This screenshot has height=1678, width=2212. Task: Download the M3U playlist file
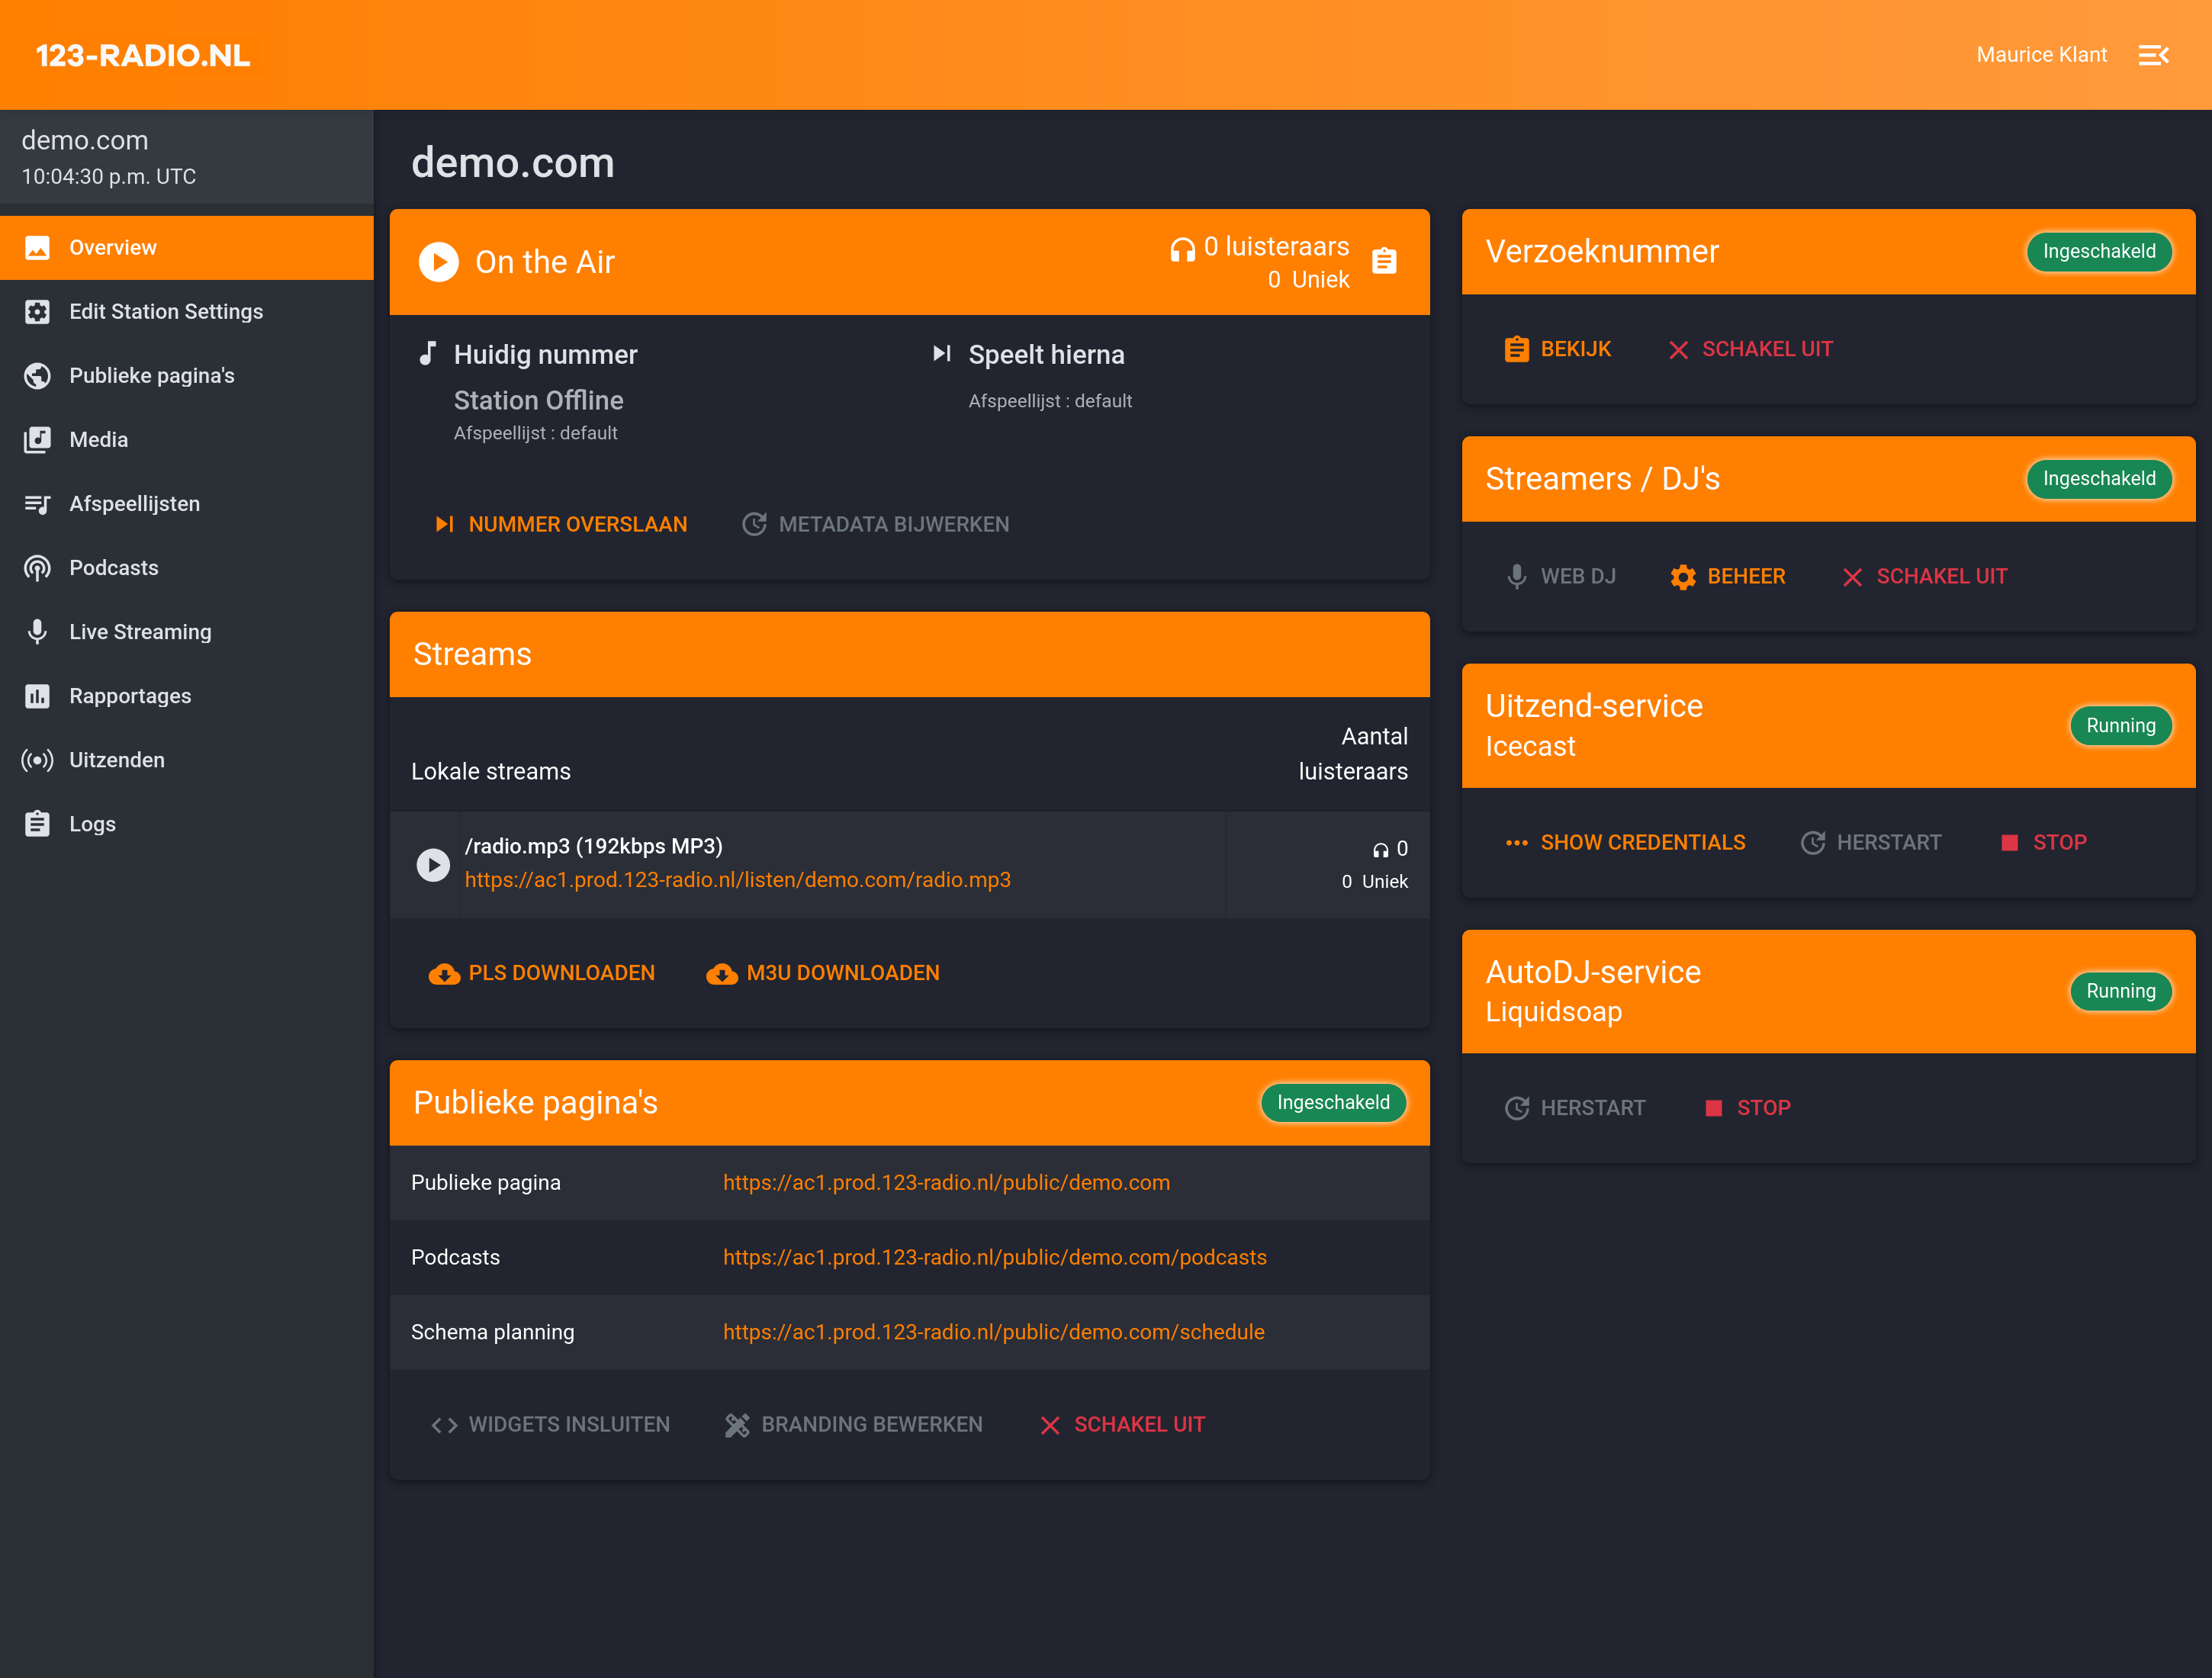click(822, 973)
